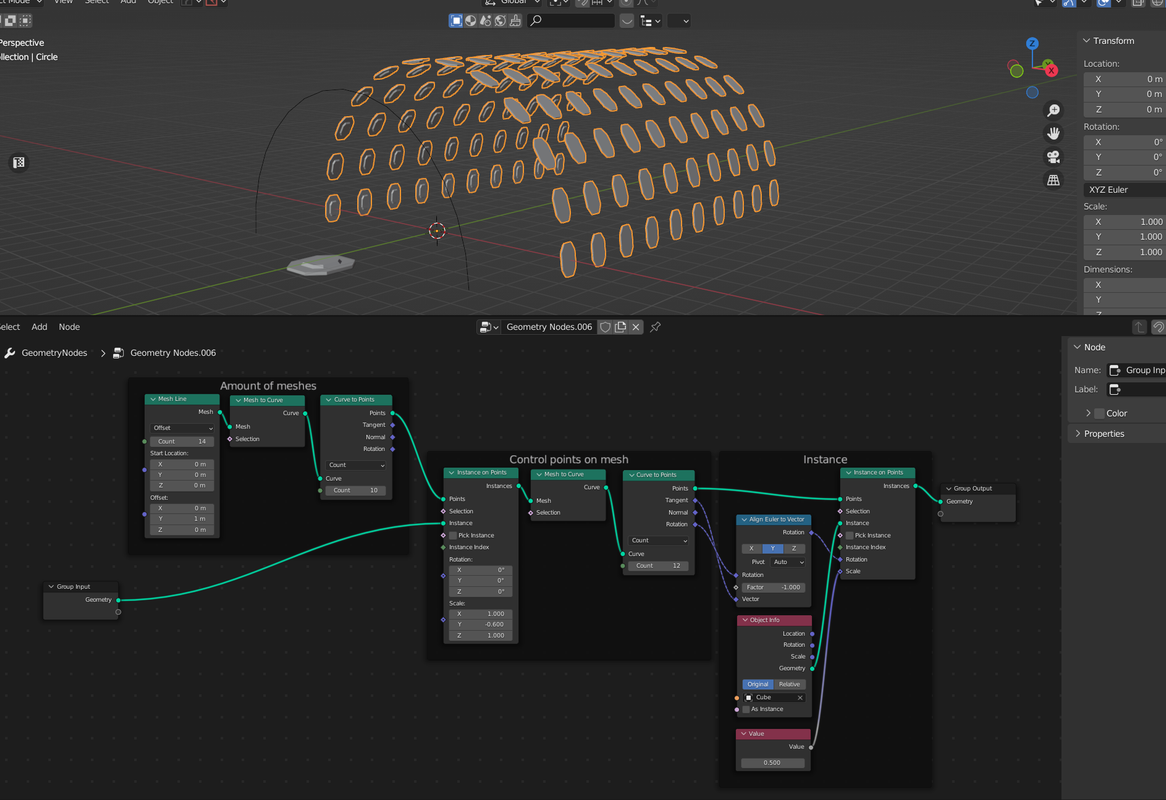
Task: Click the modifier wrench icon in breadcrumb
Action: (10, 353)
